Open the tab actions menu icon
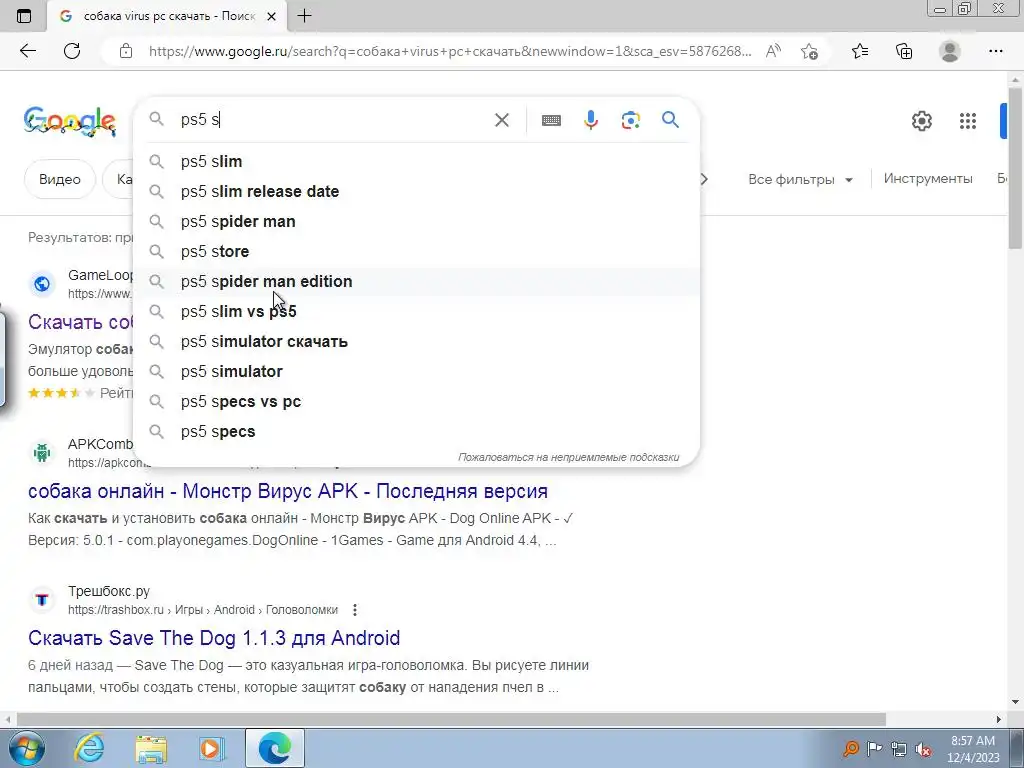 pyautogui.click(x=24, y=16)
